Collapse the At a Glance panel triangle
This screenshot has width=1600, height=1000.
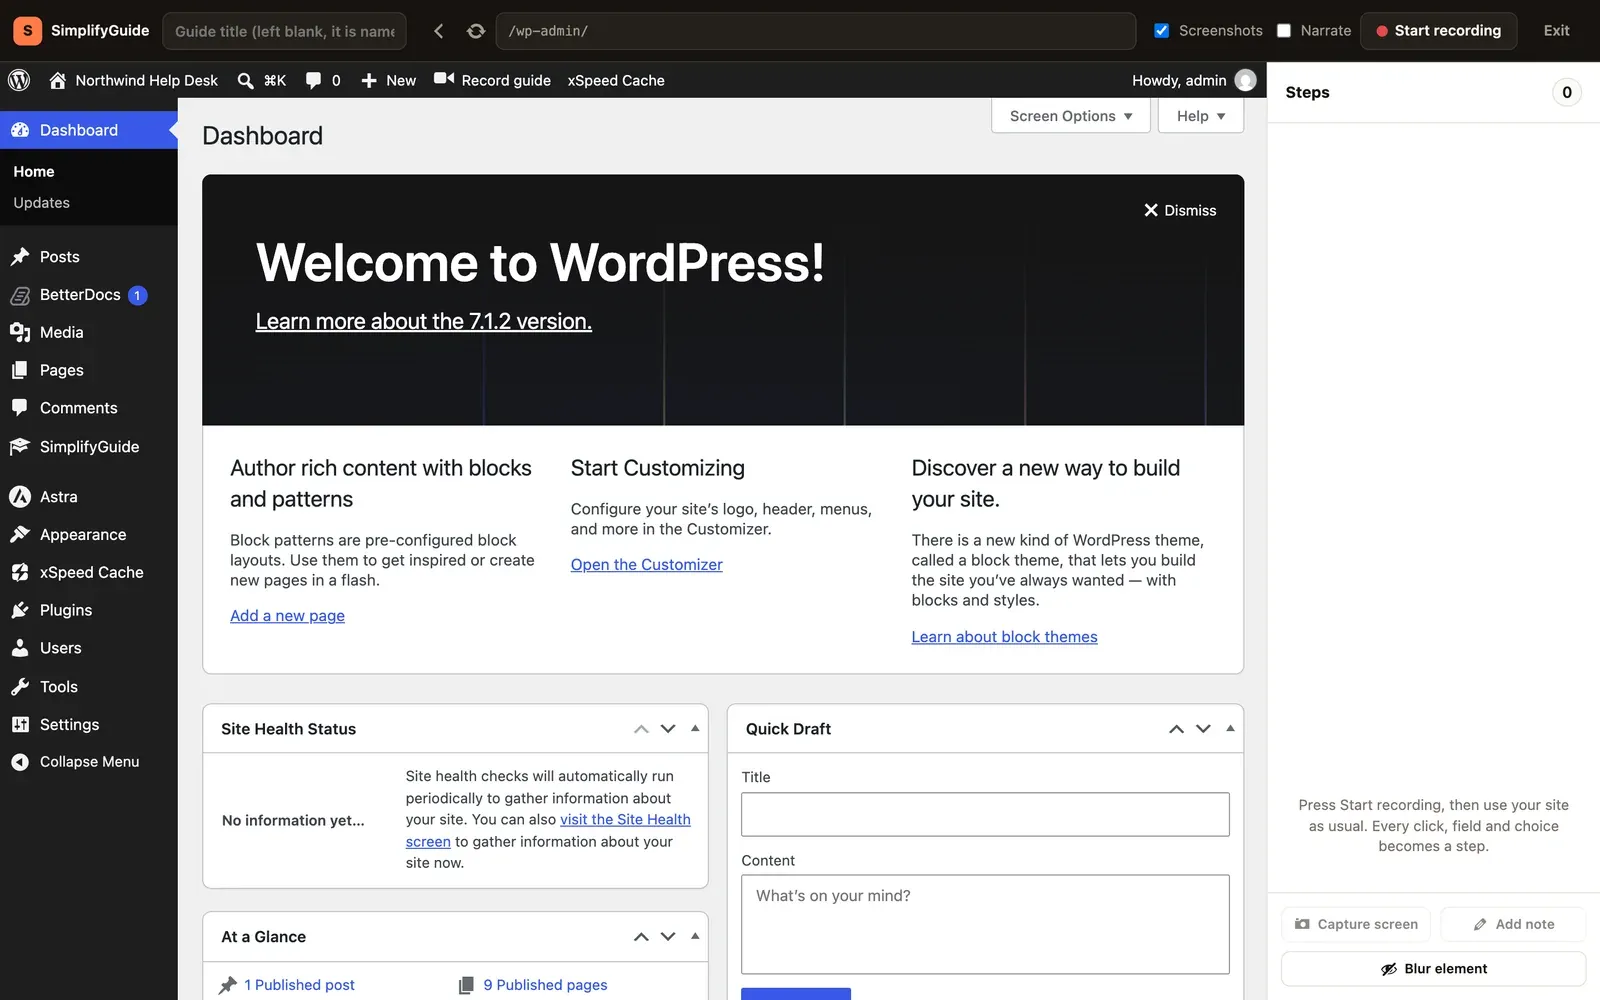(695, 937)
